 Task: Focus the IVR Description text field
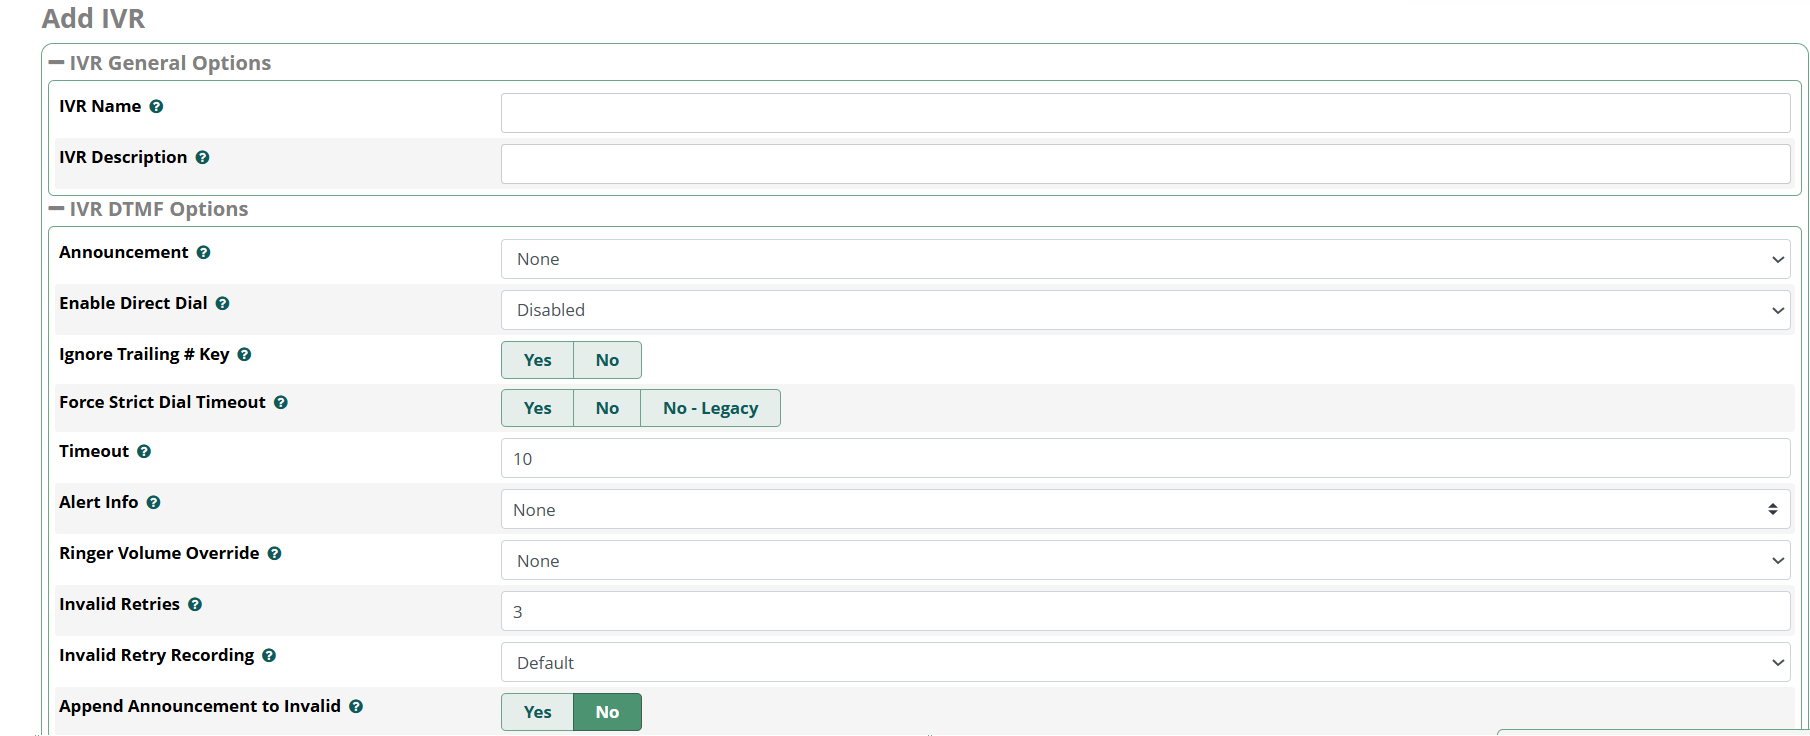pyautogui.click(x=1145, y=164)
